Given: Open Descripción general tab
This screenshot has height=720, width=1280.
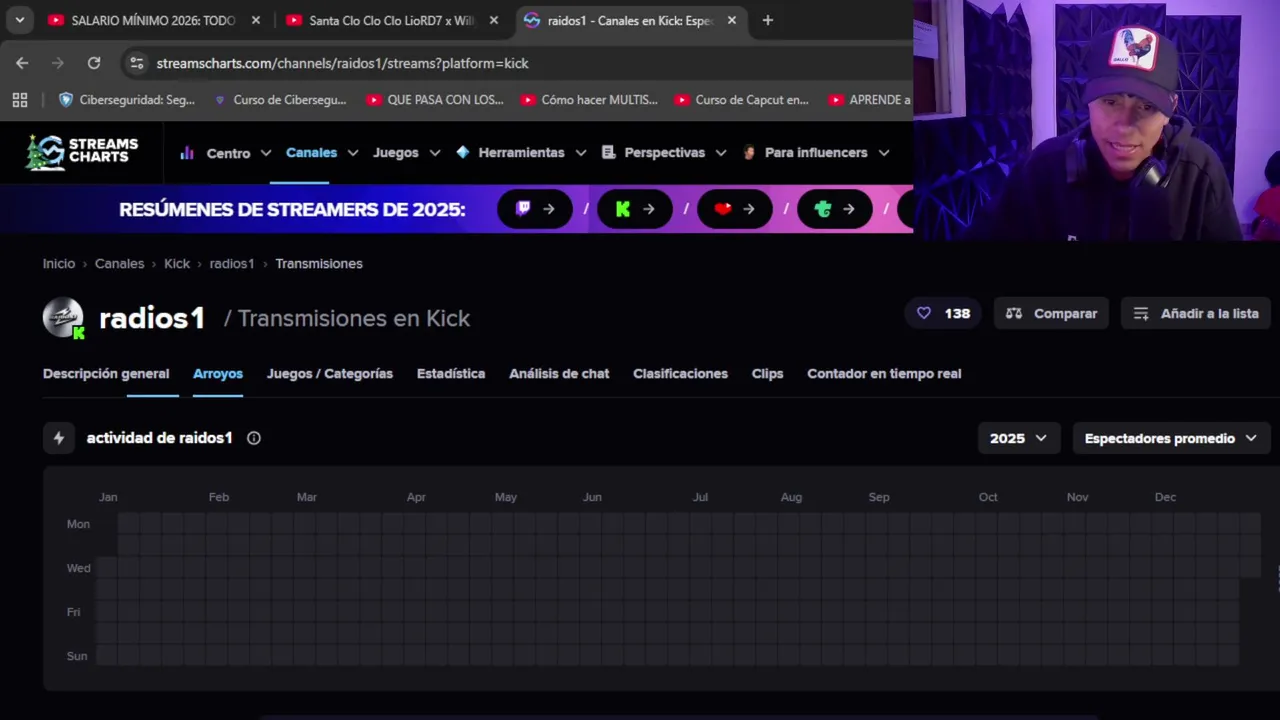Looking at the screenshot, I should coord(106,374).
